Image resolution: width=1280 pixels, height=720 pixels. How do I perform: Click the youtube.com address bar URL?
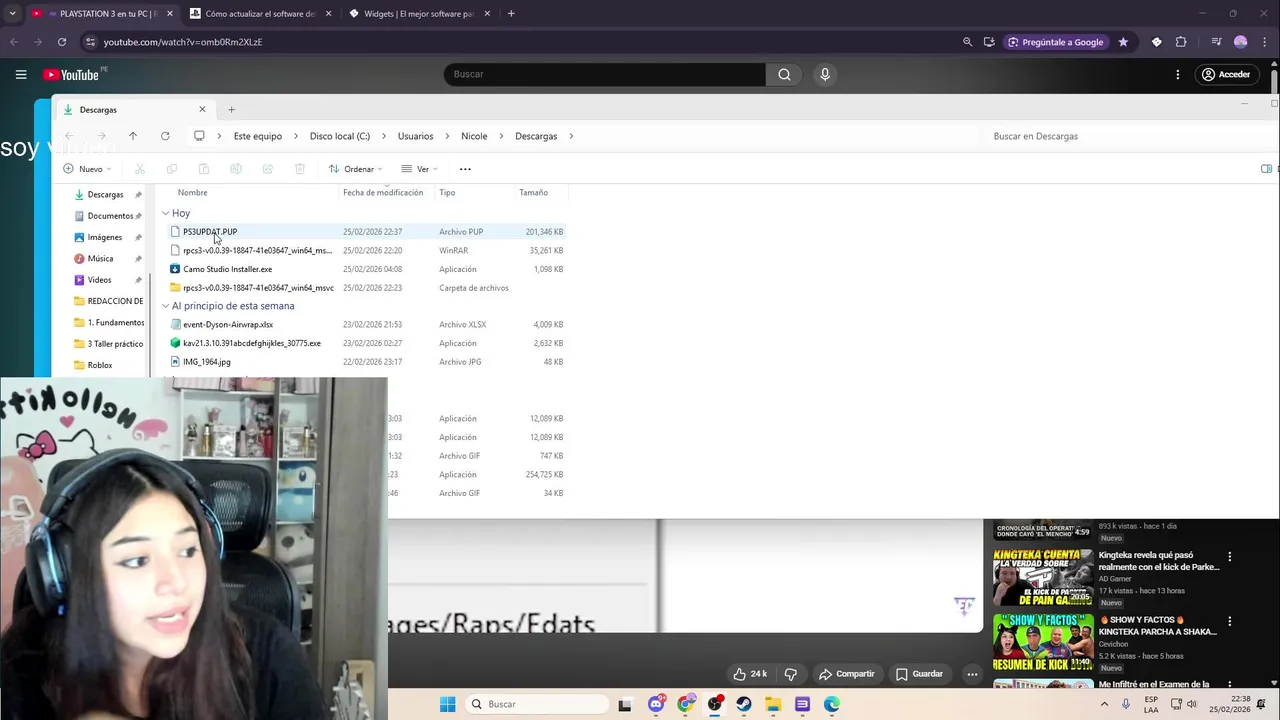tap(183, 42)
